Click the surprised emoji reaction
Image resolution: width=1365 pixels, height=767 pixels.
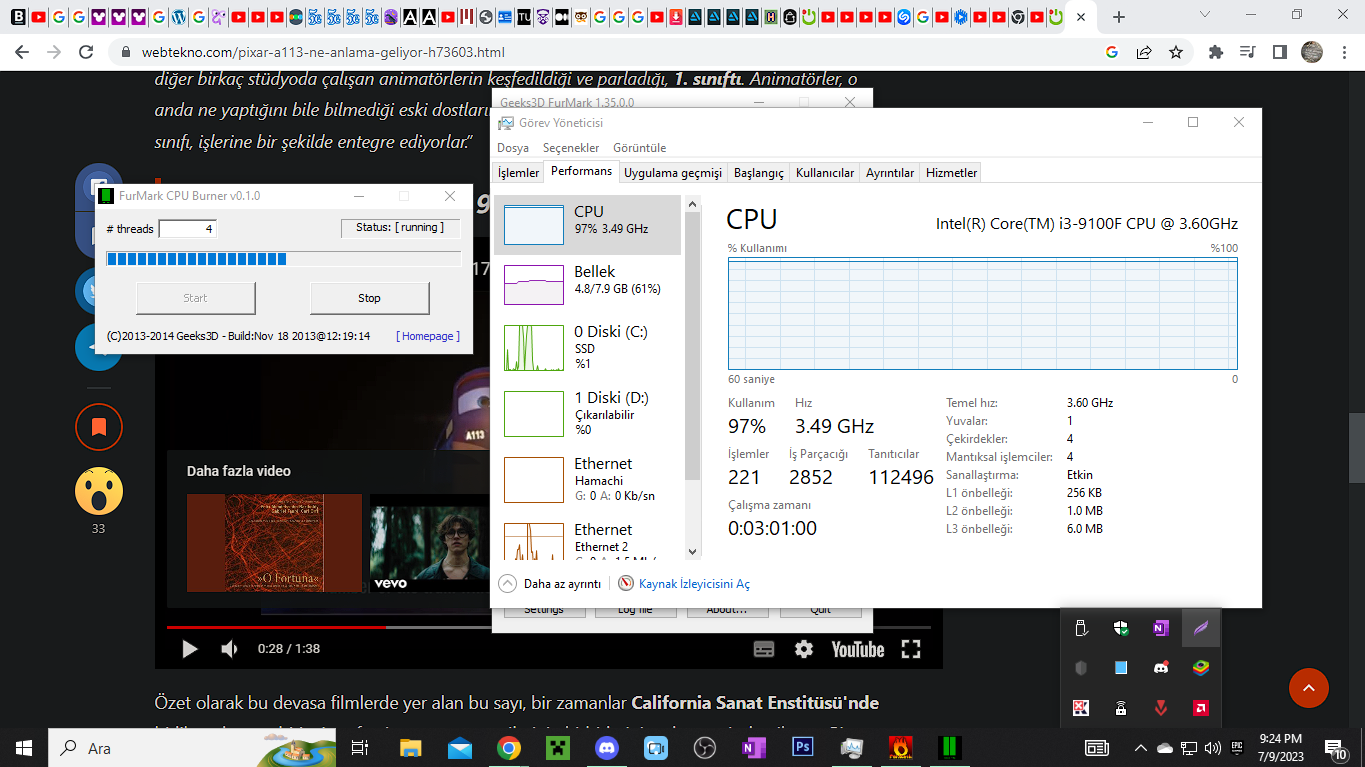coord(99,491)
